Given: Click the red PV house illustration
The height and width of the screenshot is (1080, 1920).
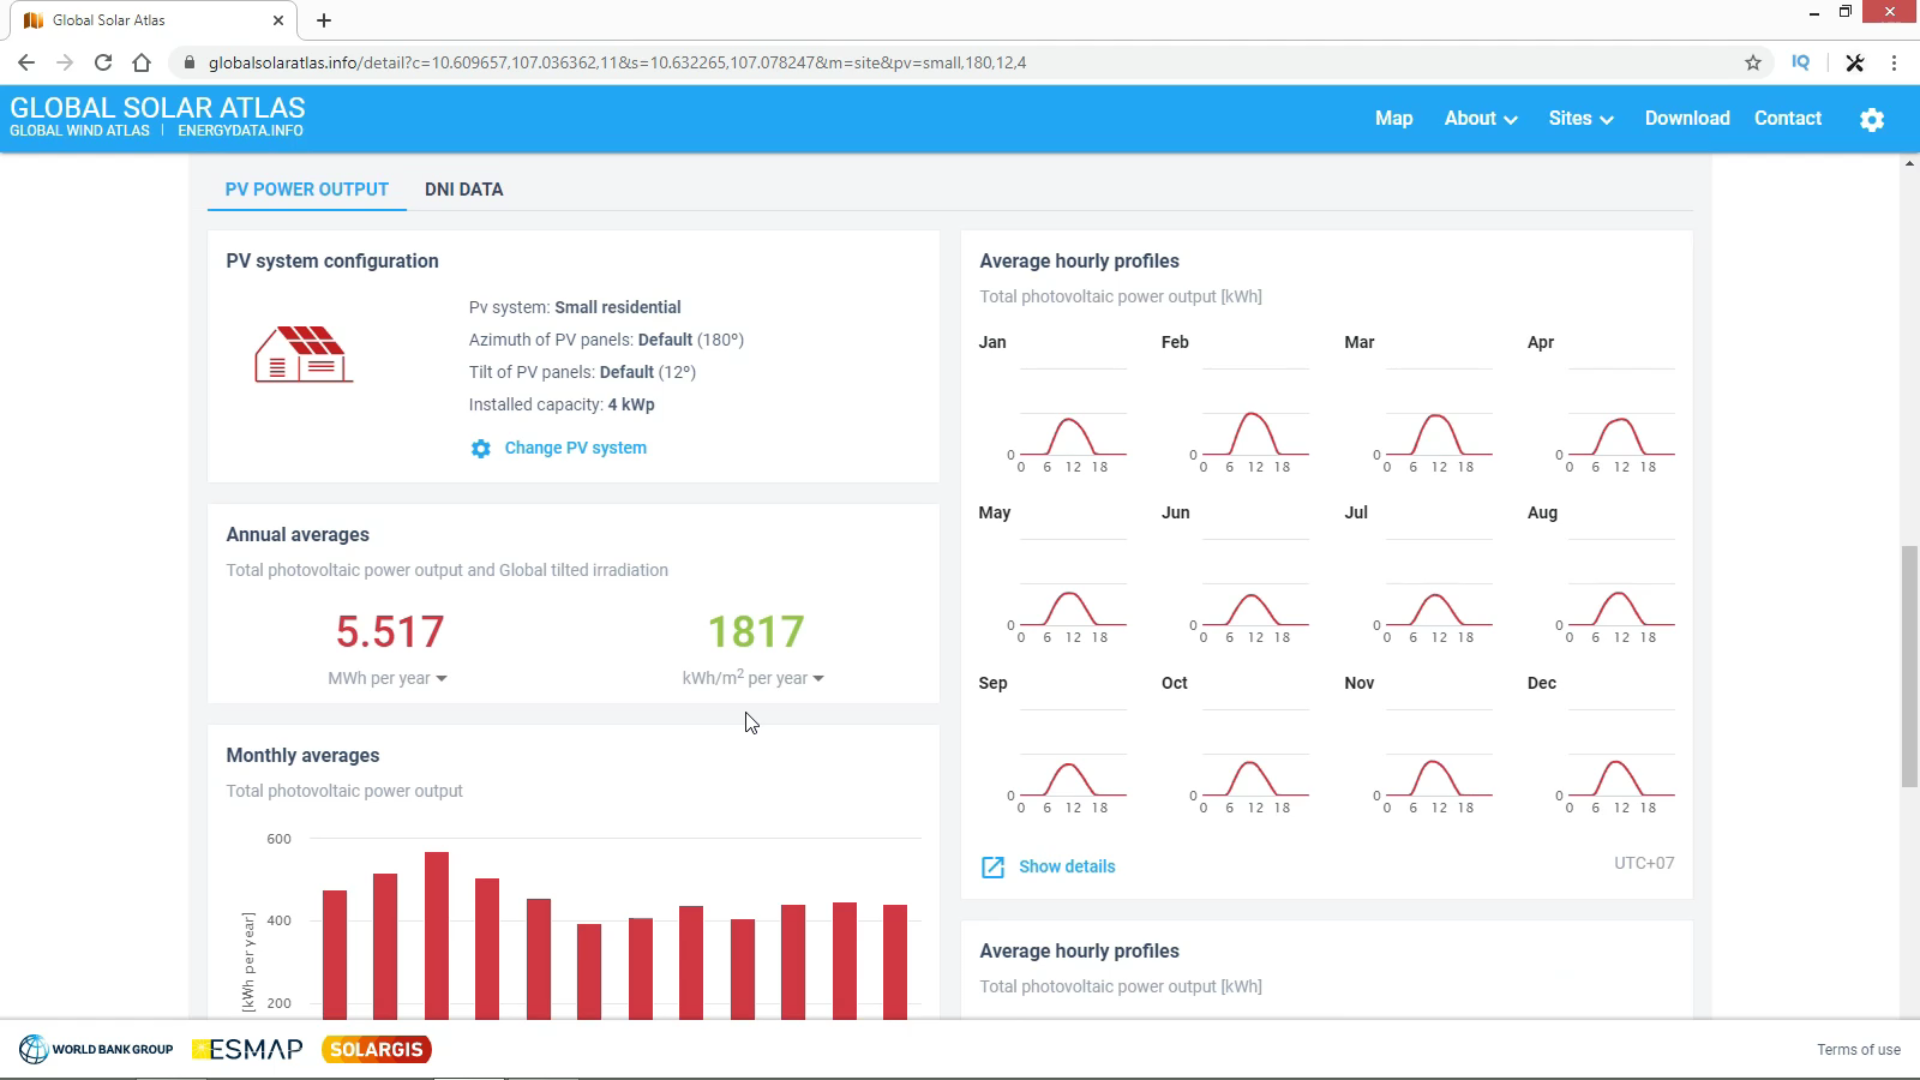Looking at the screenshot, I should 303,355.
